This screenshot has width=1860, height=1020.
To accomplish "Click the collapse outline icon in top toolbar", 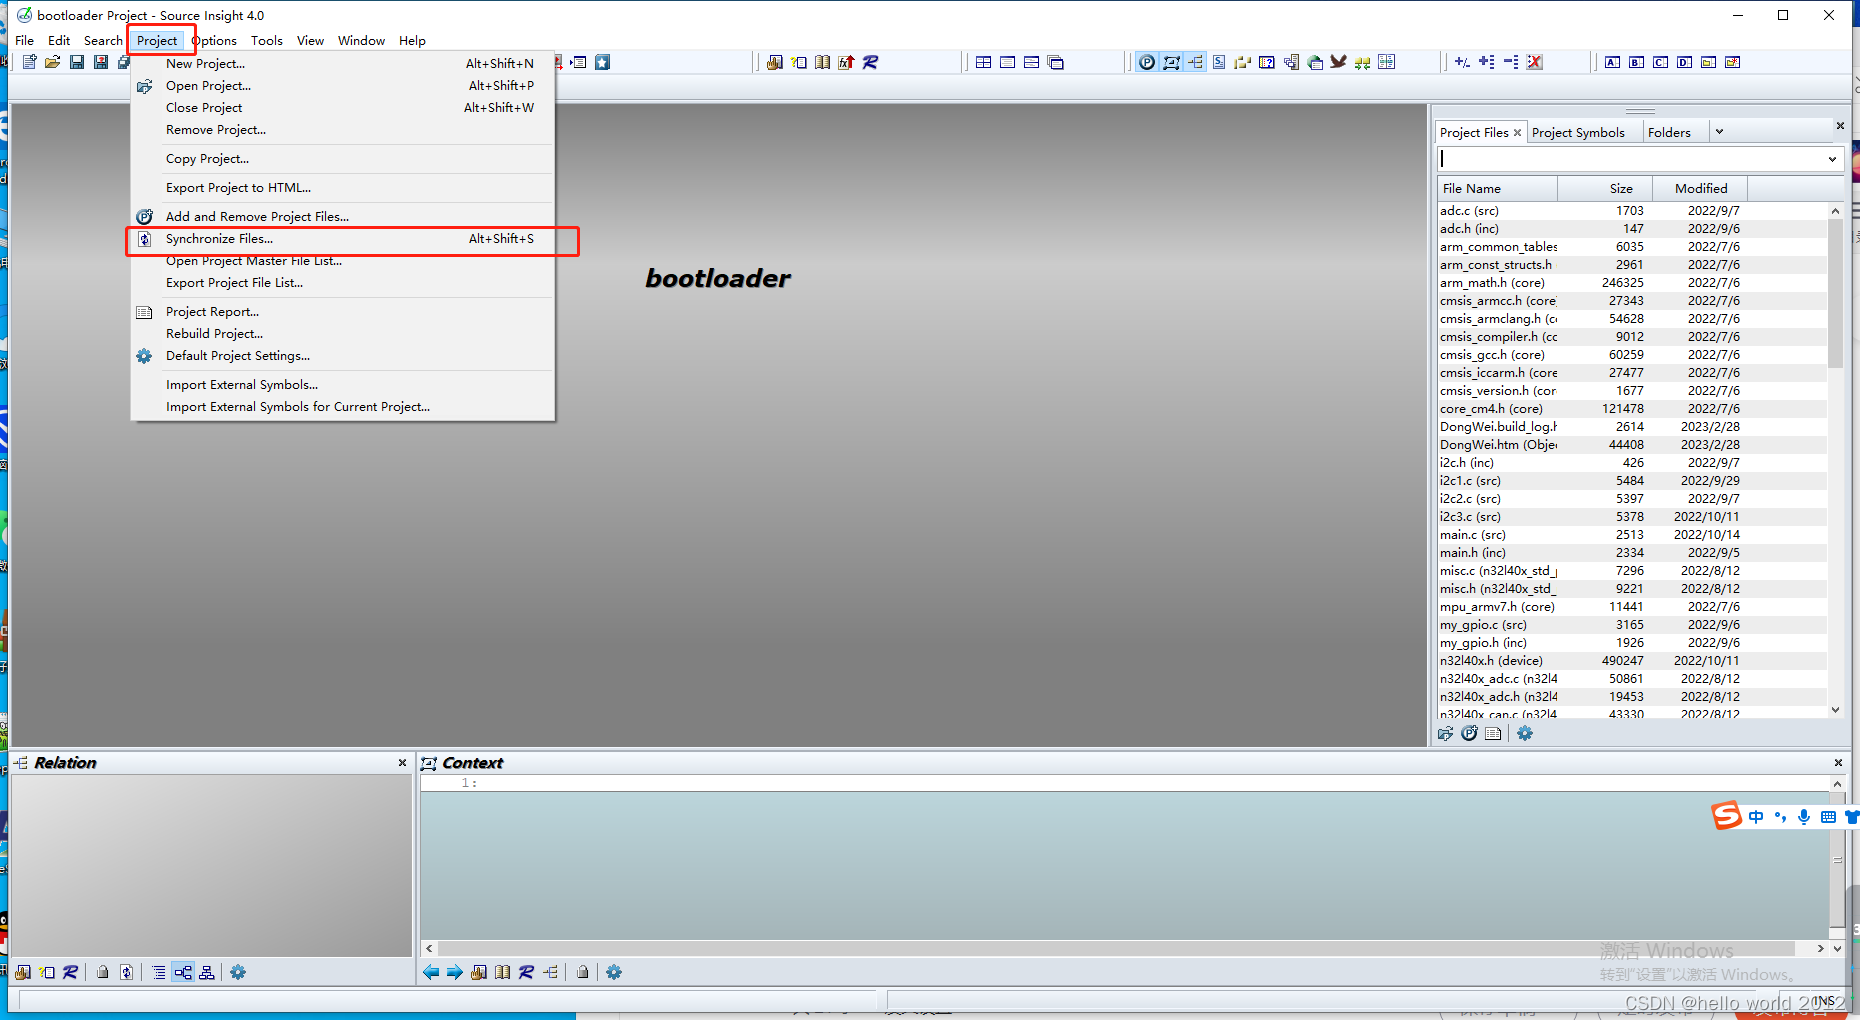I will tap(1511, 62).
